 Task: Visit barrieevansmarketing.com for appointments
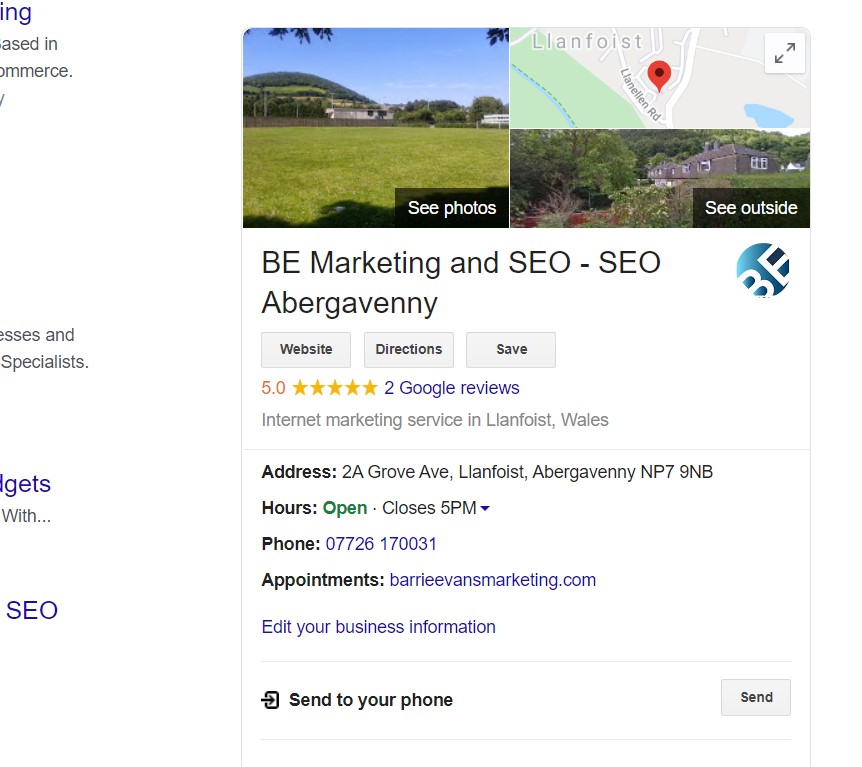pos(492,579)
